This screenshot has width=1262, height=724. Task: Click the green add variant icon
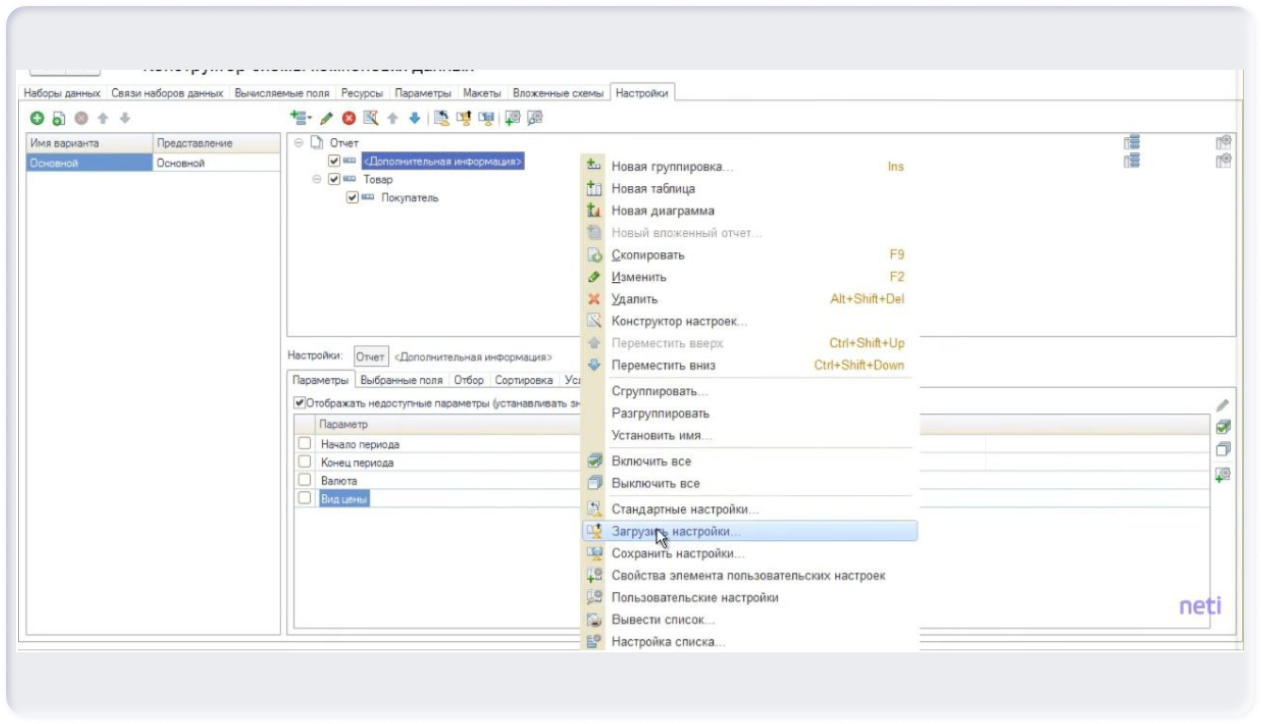click(x=36, y=118)
